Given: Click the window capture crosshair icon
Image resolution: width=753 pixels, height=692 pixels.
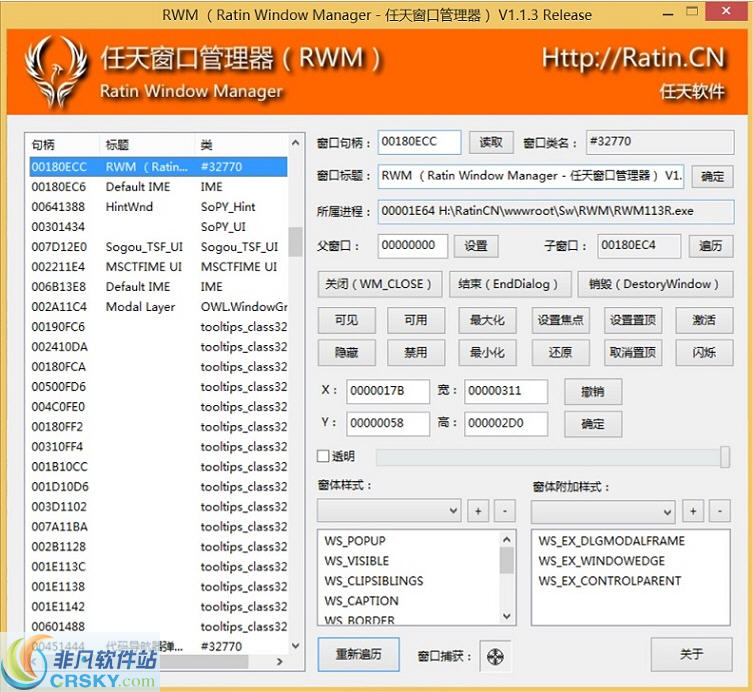Looking at the screenshot, I should pyautogui.click(x=495, y=656).
